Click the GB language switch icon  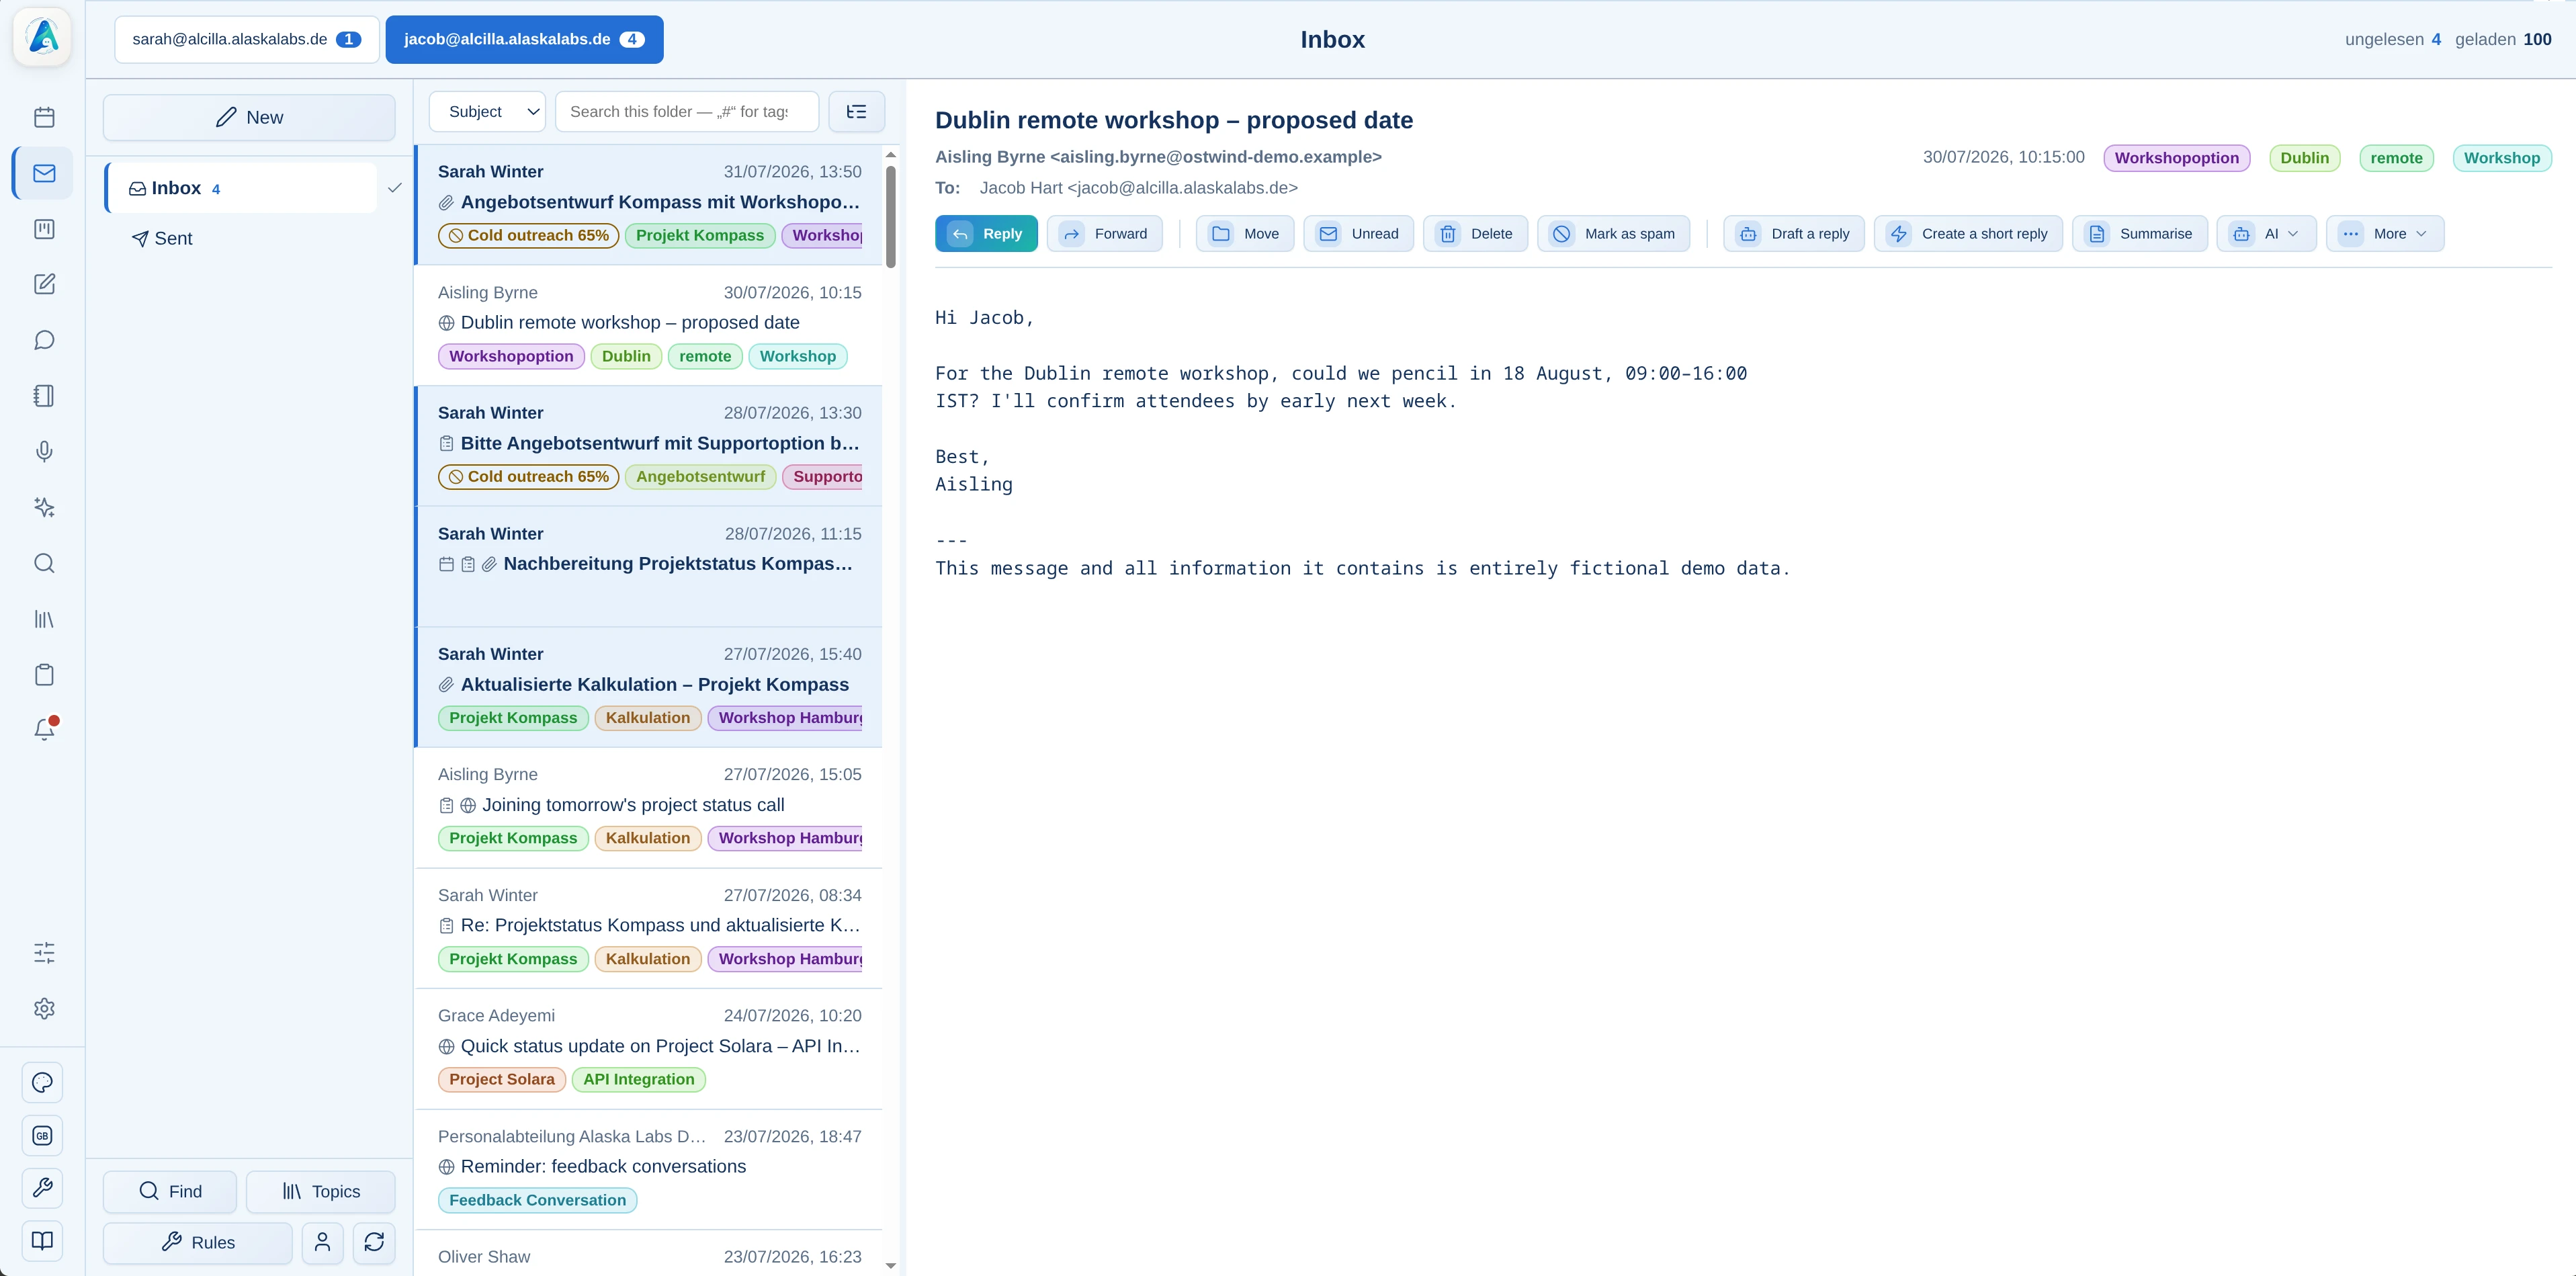click(x=42, y=1136)
